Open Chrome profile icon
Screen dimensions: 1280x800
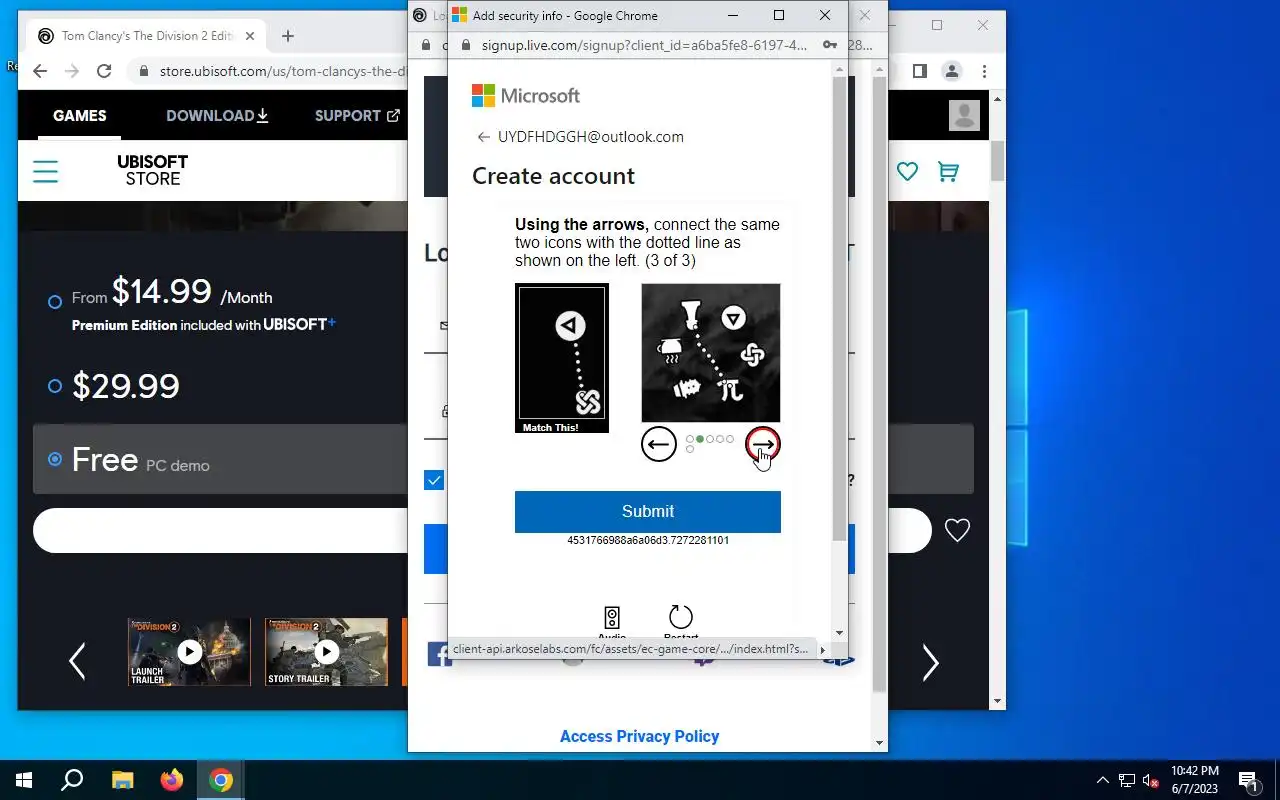click(x=952, y=71)
